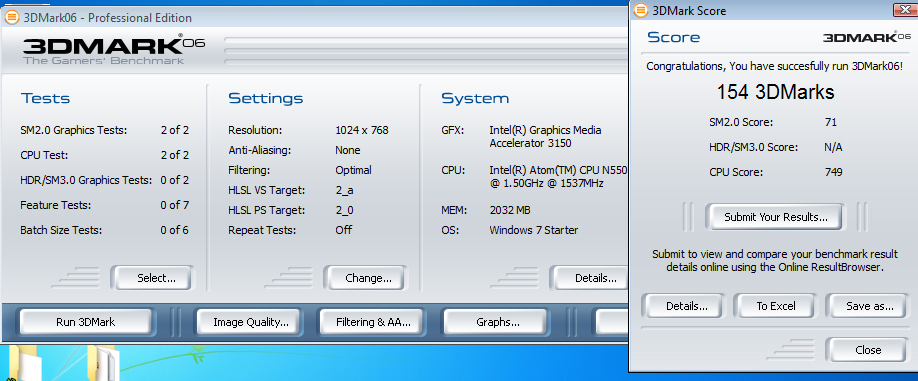Click the Score heading in results window
The height and width of the screenshot is (381, 918).
coord(673,37)
